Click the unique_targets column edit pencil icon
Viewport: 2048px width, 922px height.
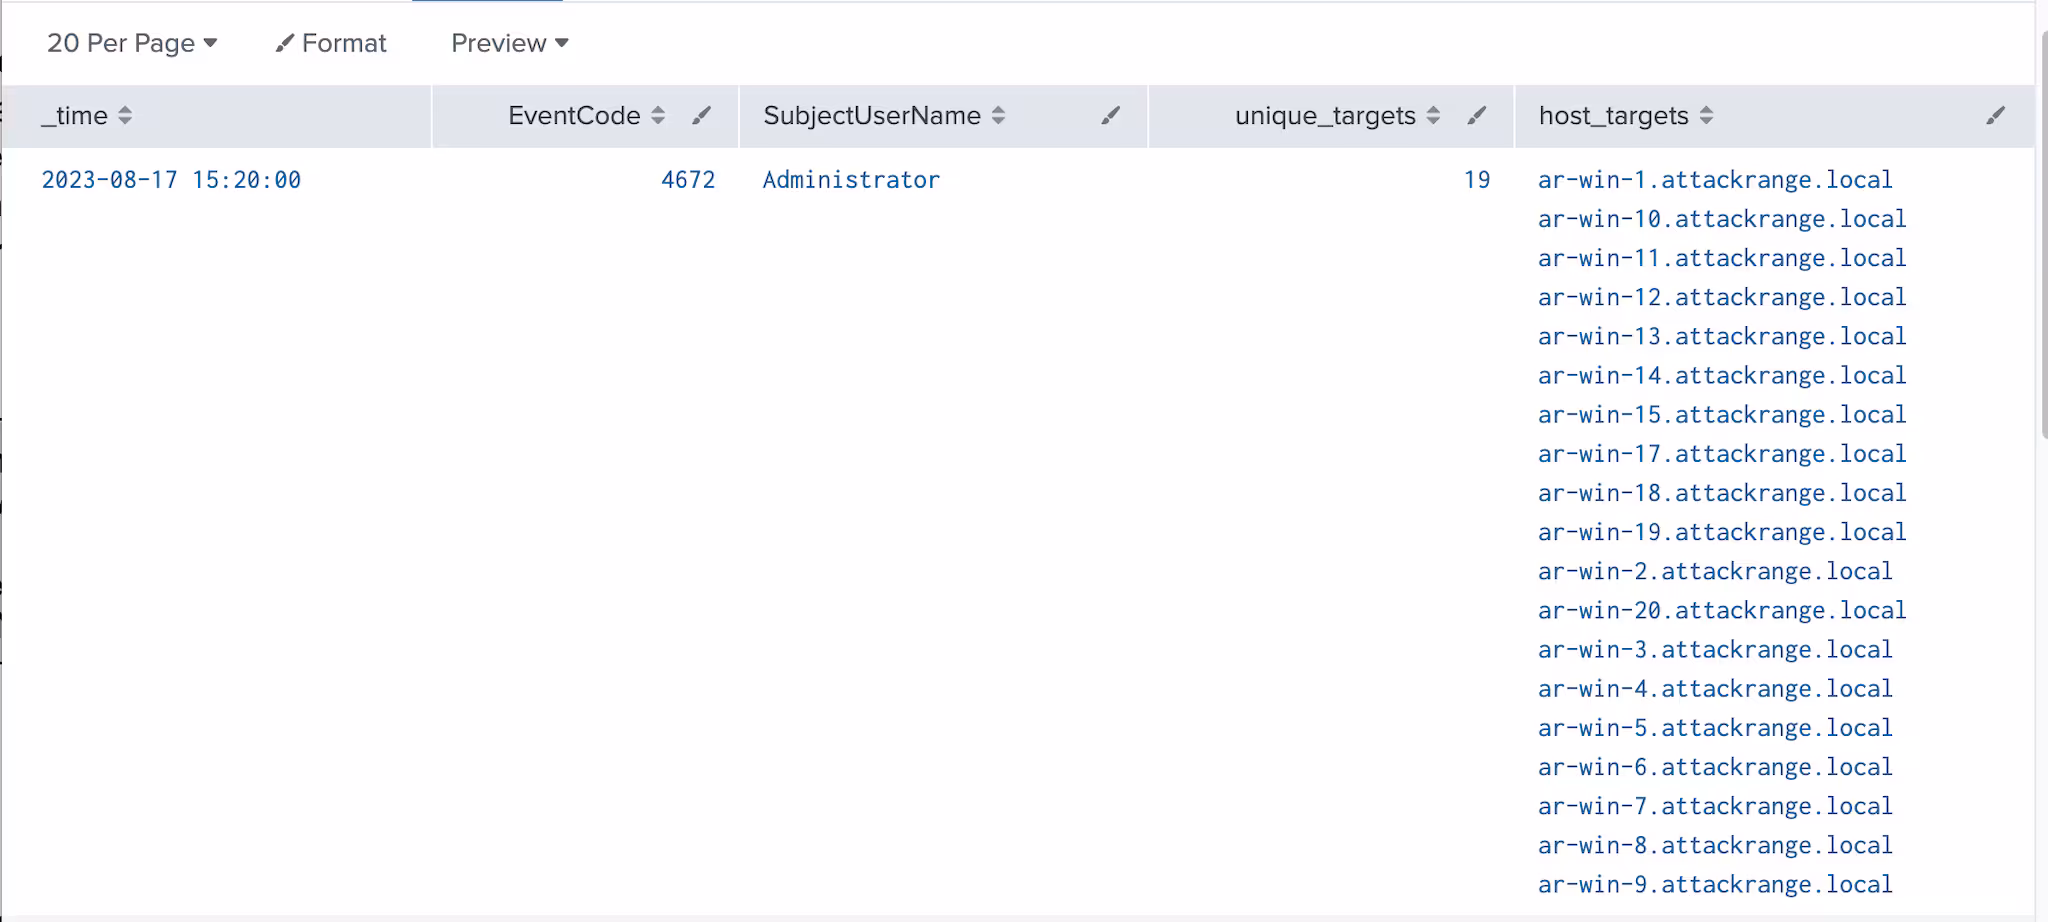pyautogui.click(x=1476, y=116)
